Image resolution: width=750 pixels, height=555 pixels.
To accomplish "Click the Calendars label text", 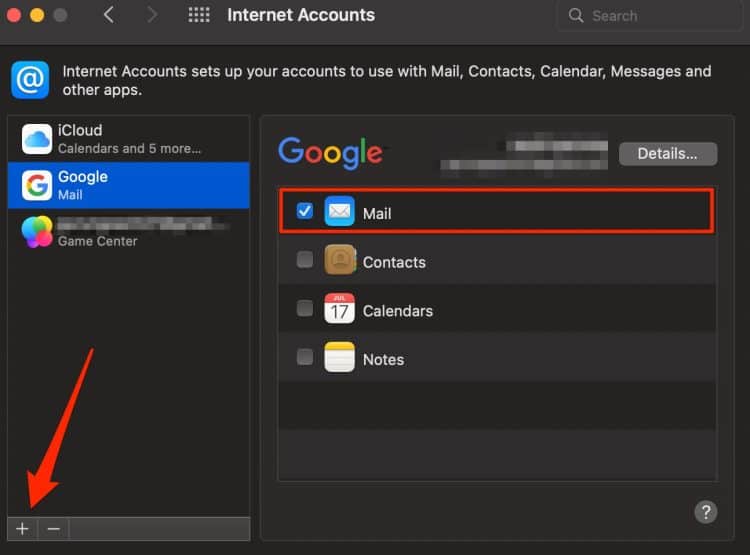I will click(397, 311).
